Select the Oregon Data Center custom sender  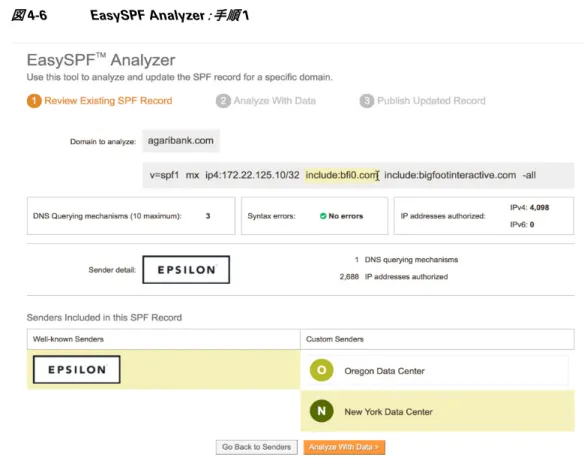pos(437,371)
